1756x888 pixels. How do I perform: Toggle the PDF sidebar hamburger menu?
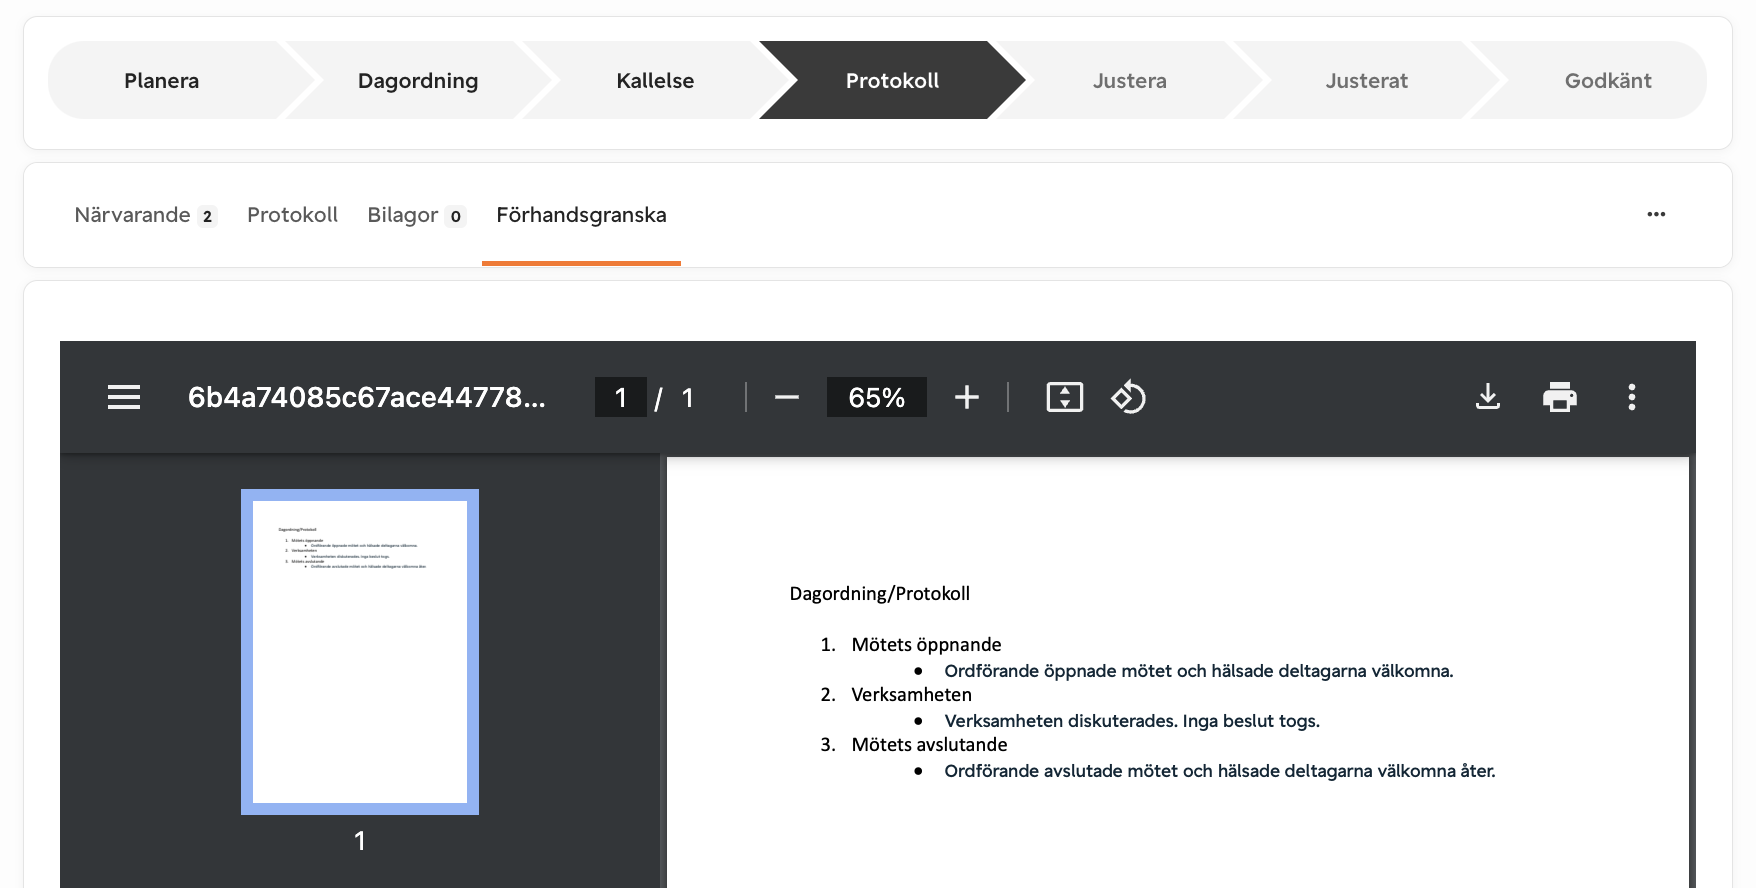(x=124, y=397)
